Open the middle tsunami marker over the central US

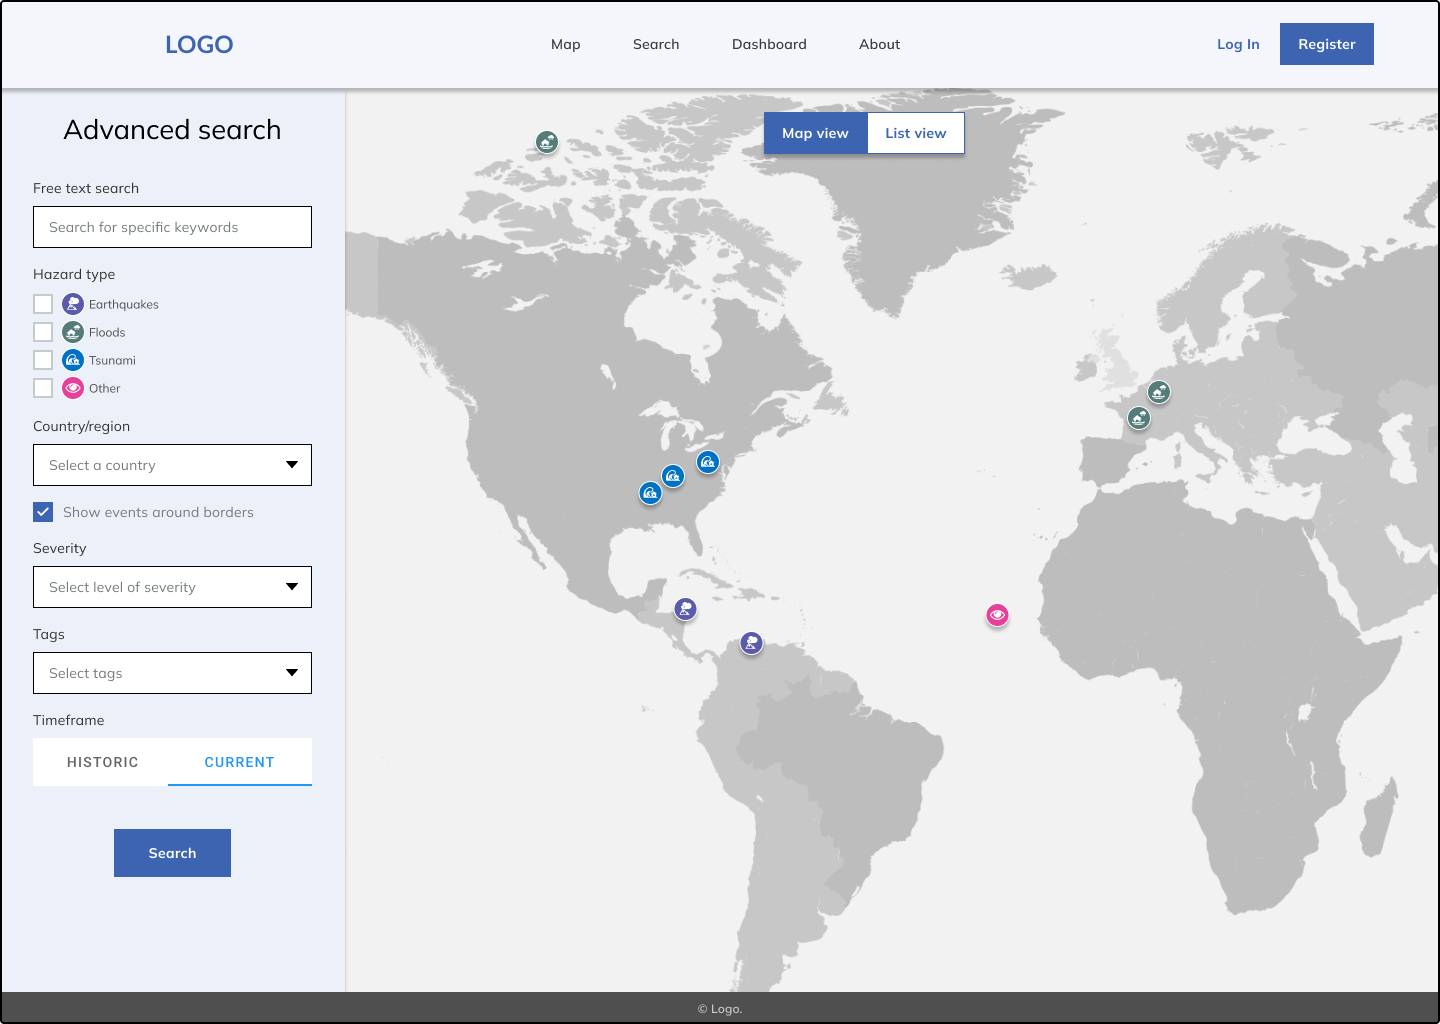coord(673,476)
